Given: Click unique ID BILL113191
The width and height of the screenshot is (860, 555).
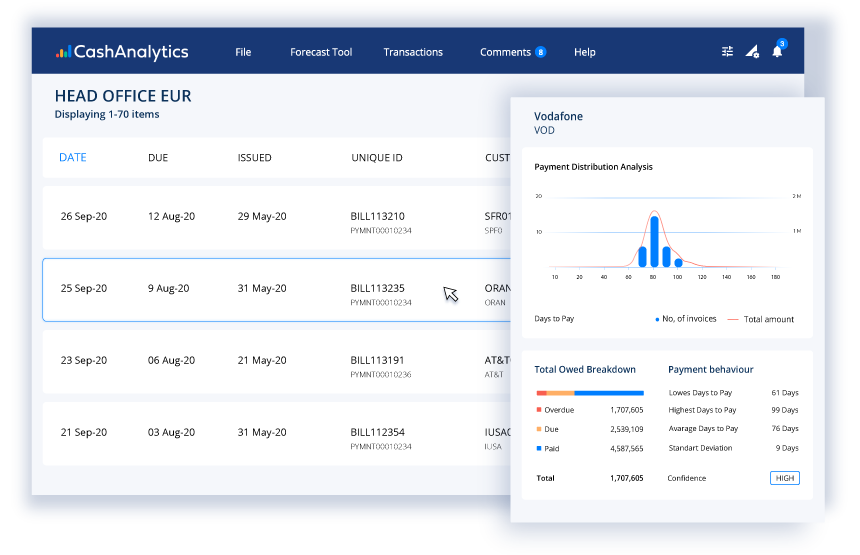Looking at the screenshot, I should (377, 360).
